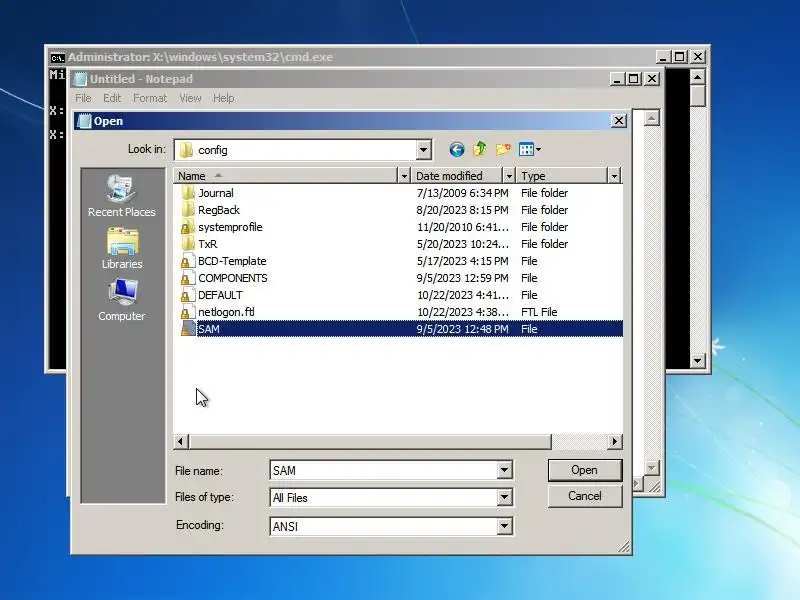Open the View menu icon in Open dialog

tap(530, 149)
